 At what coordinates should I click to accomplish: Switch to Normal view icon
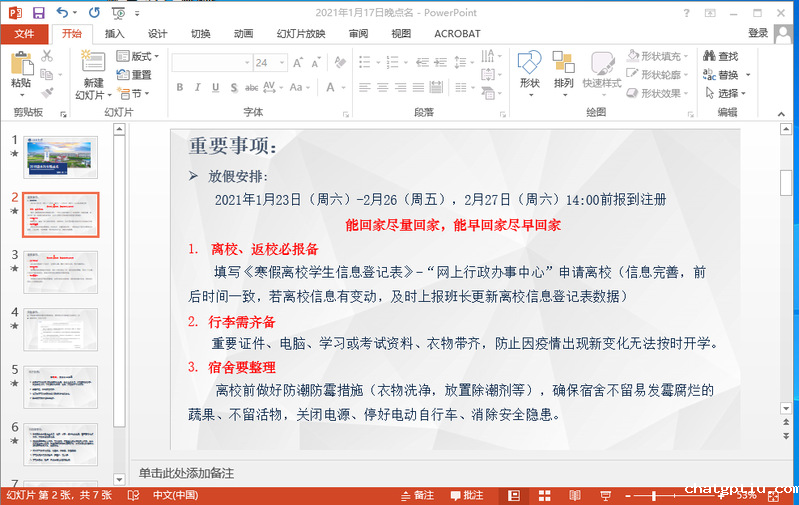(514, 495)
